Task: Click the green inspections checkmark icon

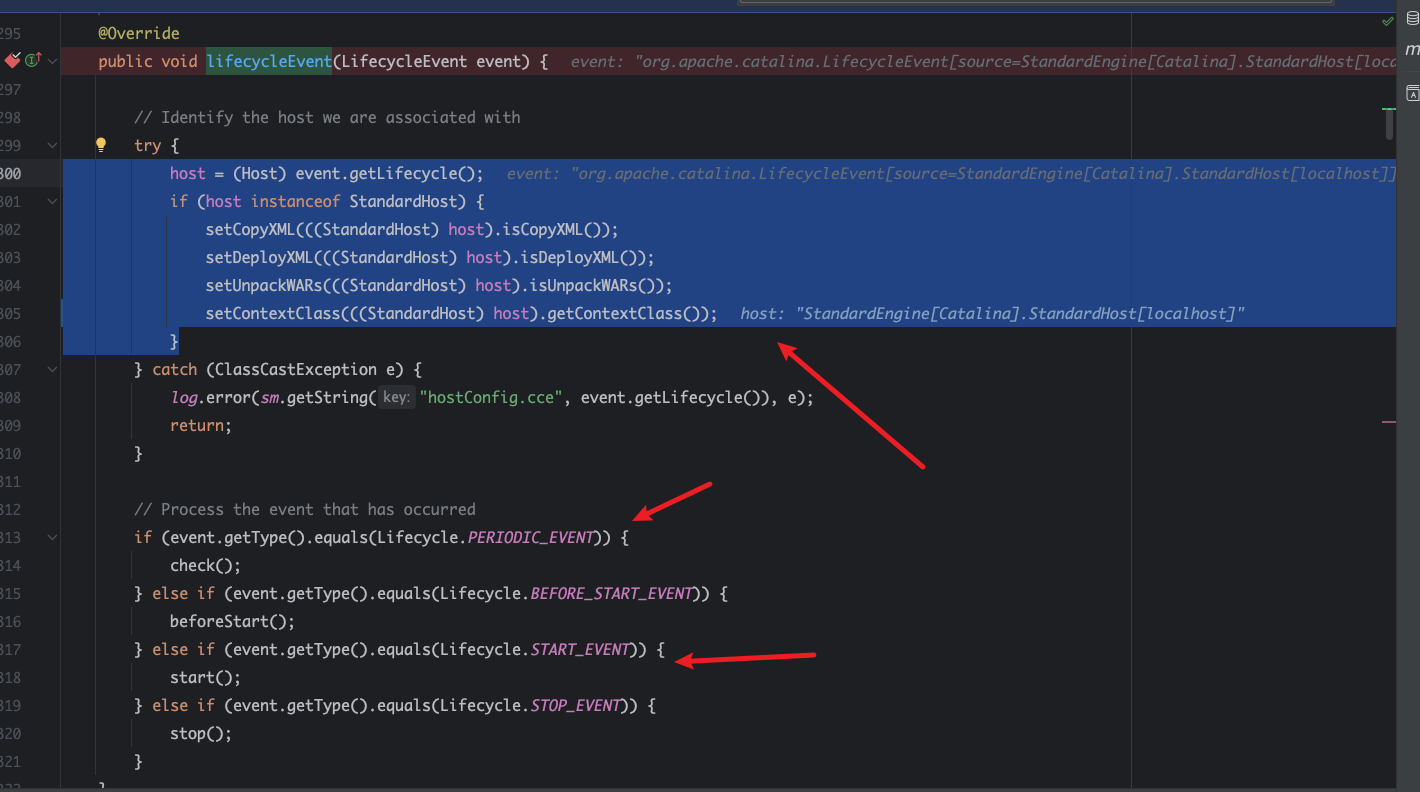Action: [1388, 21]
